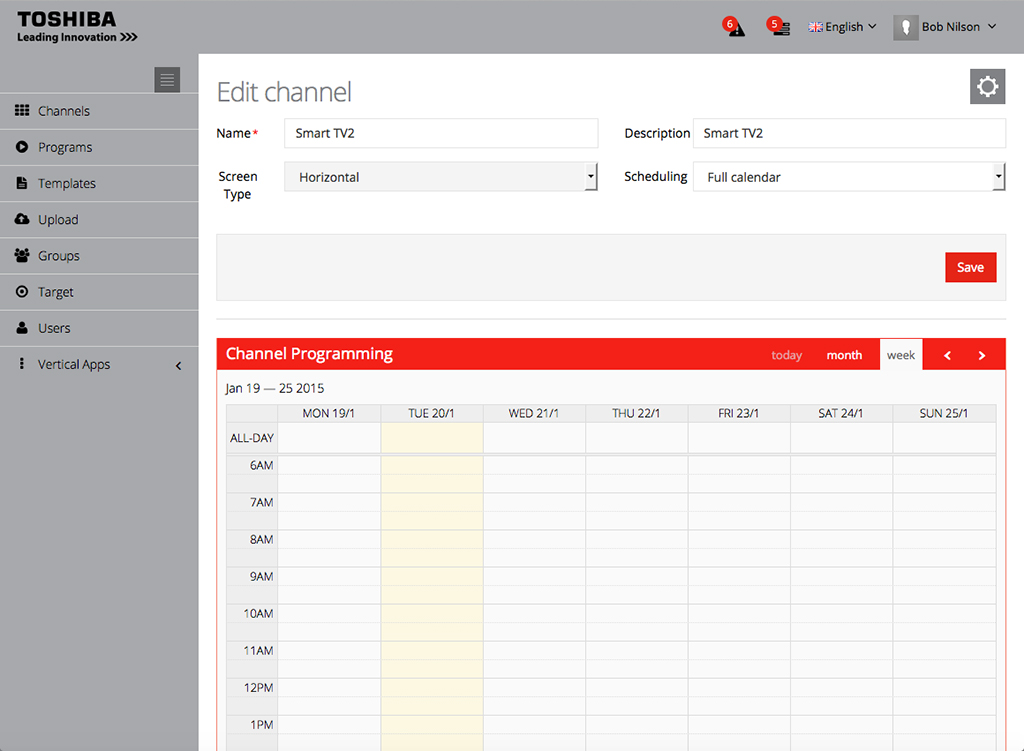Click the Programs play icon in sidebar

tap(22, 147)
